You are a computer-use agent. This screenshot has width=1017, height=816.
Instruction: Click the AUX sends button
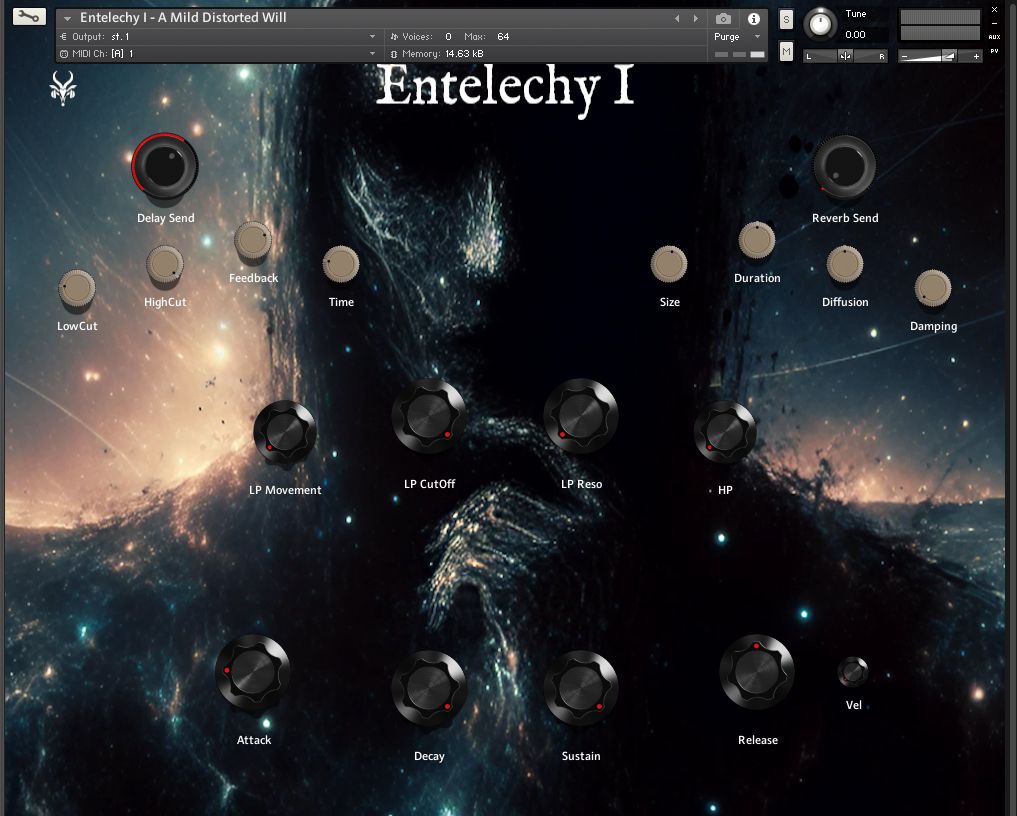(x=994, y=37)
